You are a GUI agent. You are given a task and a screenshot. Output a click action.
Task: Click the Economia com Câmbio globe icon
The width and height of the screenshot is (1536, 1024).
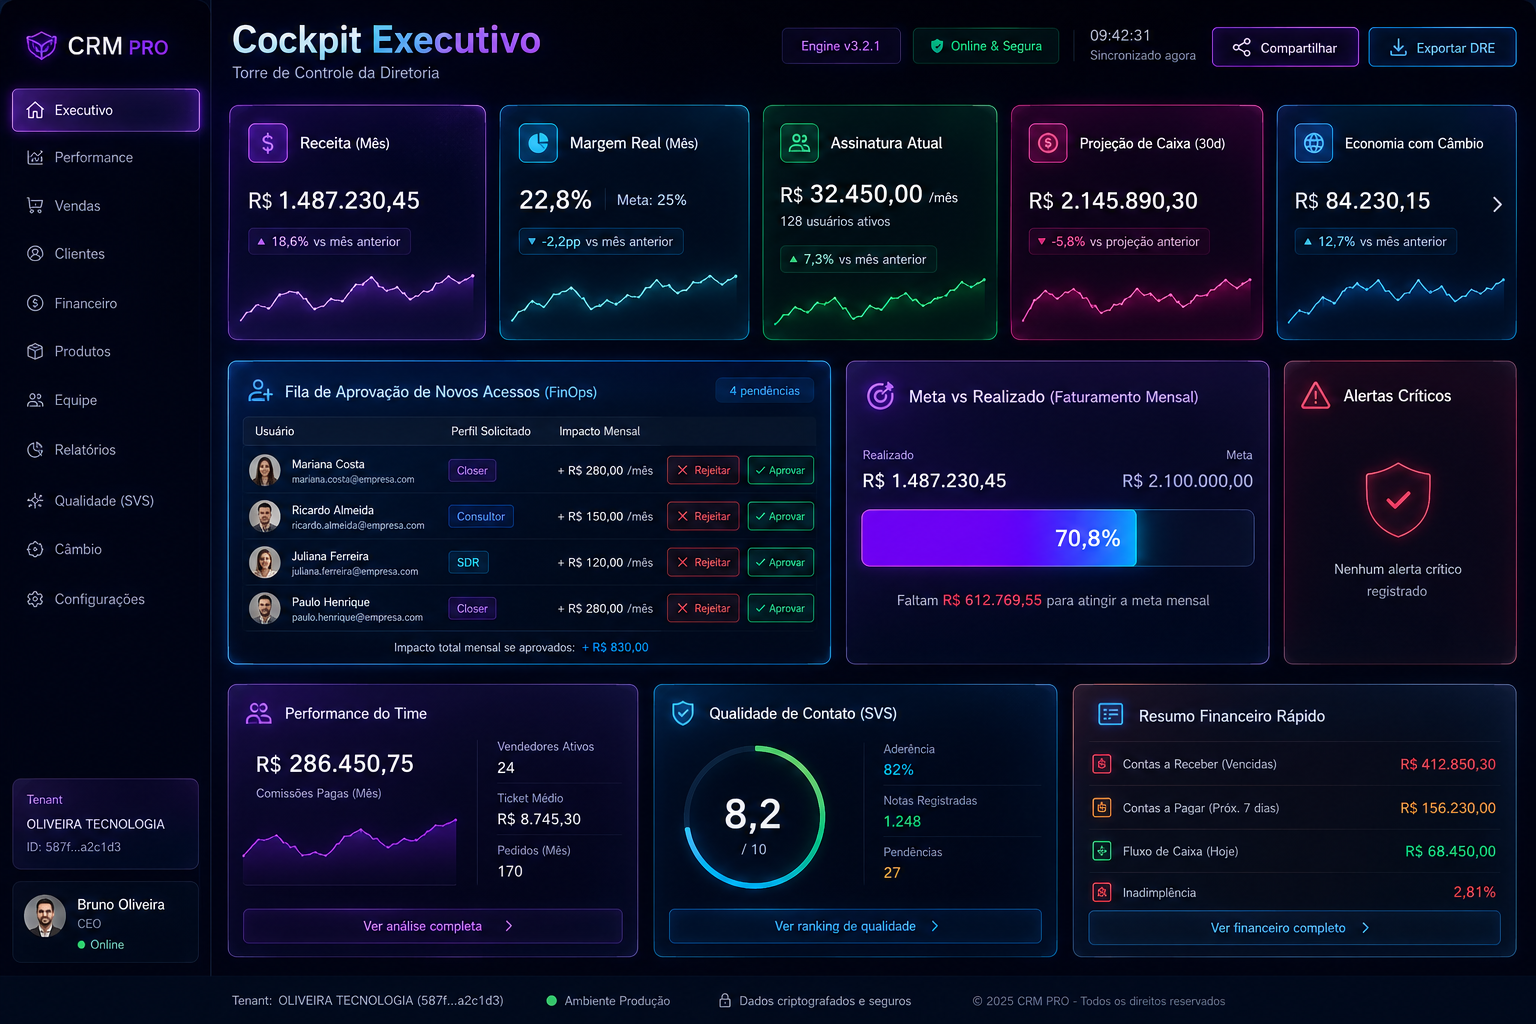tap(1314, 143)
